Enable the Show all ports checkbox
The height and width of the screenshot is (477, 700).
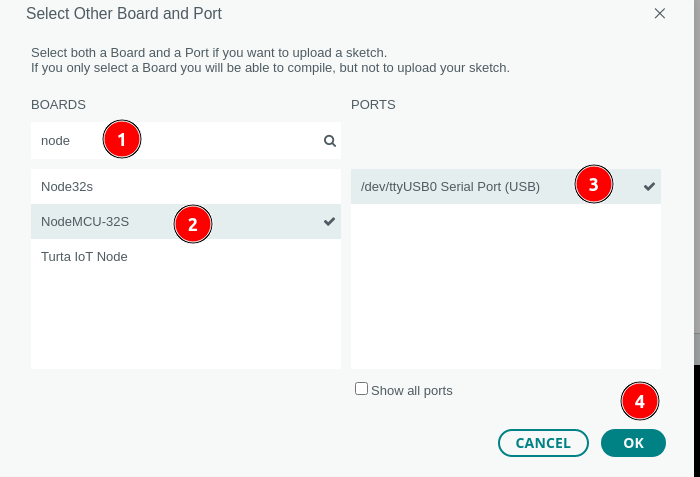[x=362, y=389]
